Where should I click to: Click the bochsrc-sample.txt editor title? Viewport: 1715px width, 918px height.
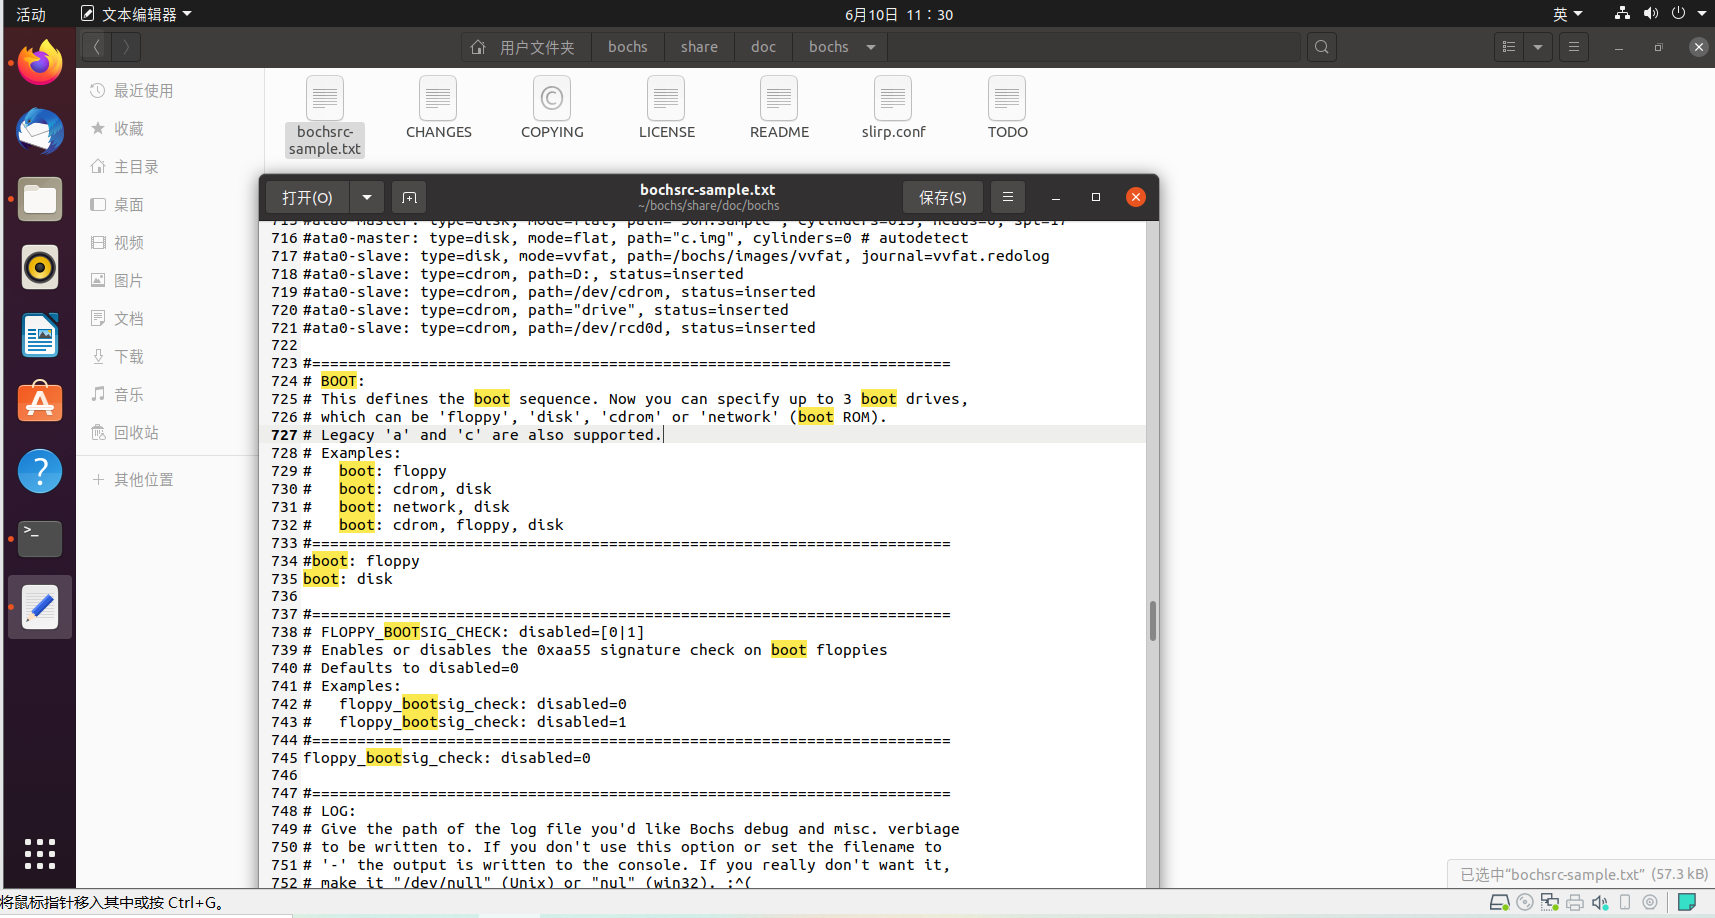pos(707,190)
